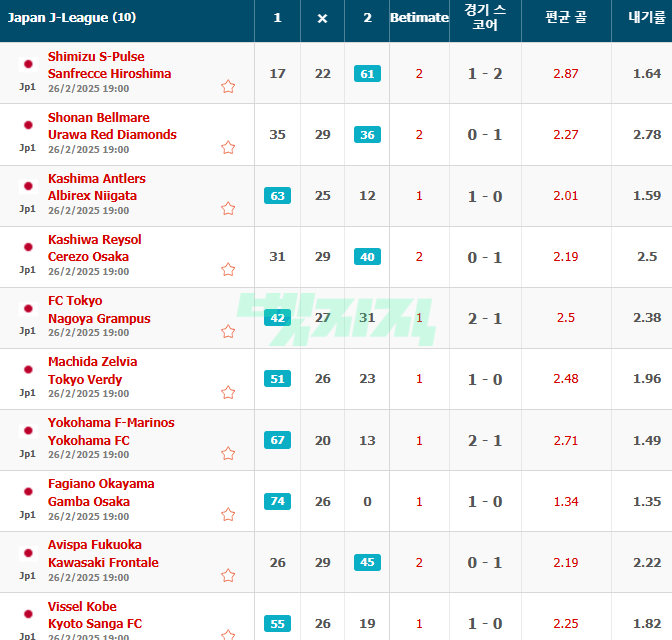This screenshot has height=640, width=672.
Task: Favorite the Kashima Antlers match star
Action: 228,208
